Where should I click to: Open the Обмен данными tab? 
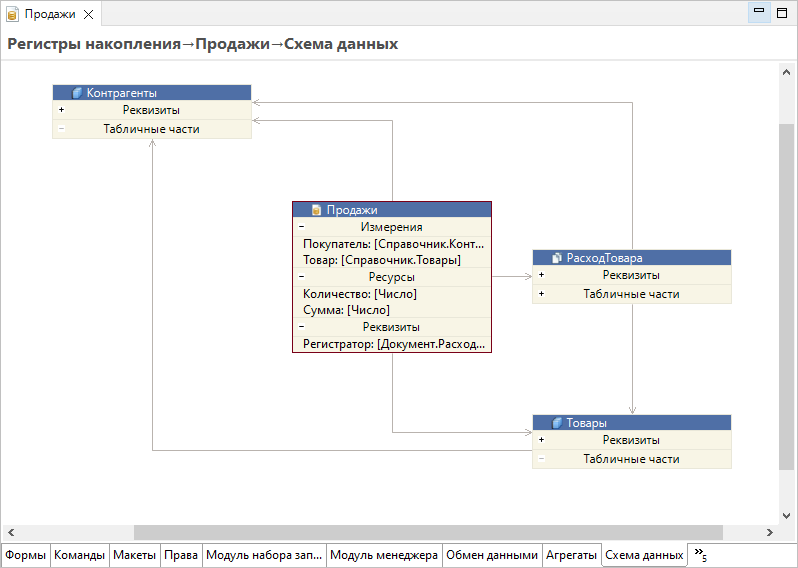[491, 555]
